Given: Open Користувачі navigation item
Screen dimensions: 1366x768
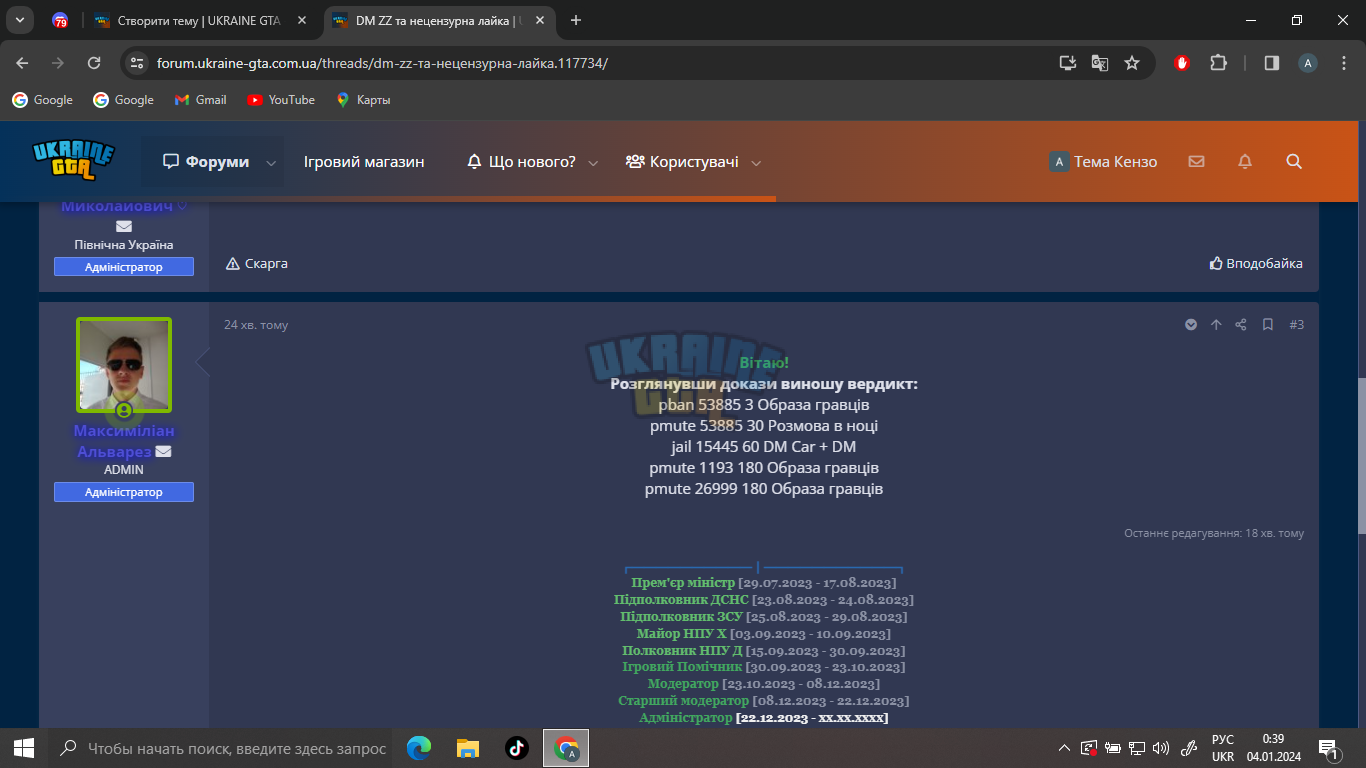Looking at the screenshot, I should (x=682, y=161).
